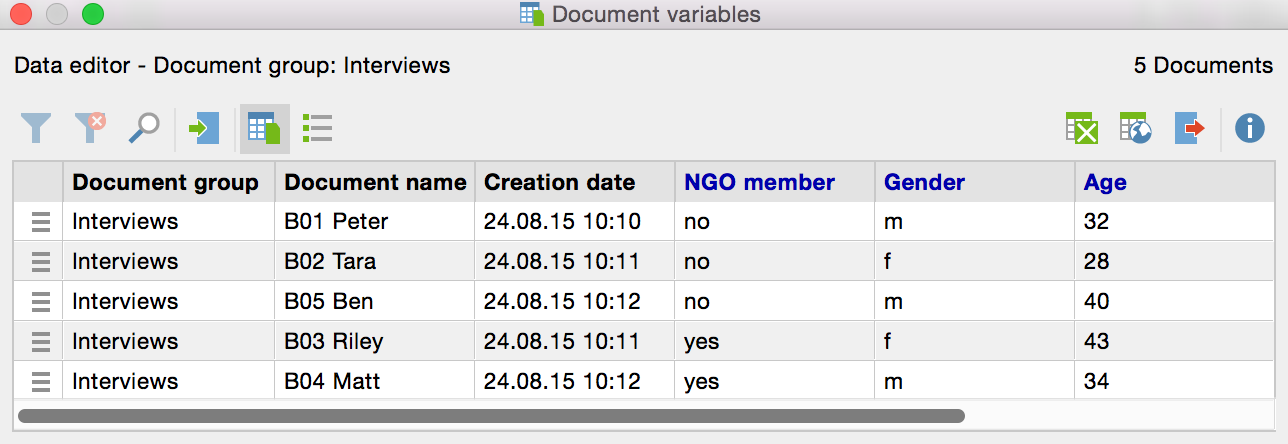Click the Age cell showing 34
This screenshot has height=444, width=1288.
[1175, 382]
